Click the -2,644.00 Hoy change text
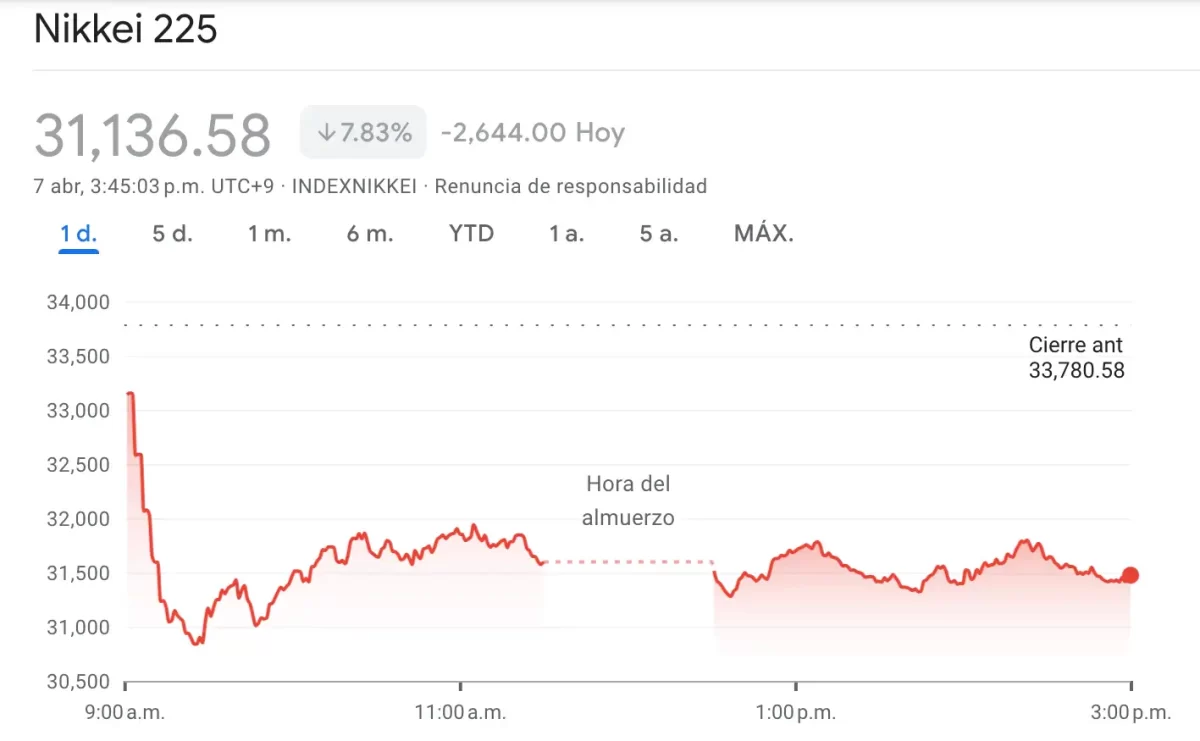The image size is (1200, 741). click(x=533, y=133)
